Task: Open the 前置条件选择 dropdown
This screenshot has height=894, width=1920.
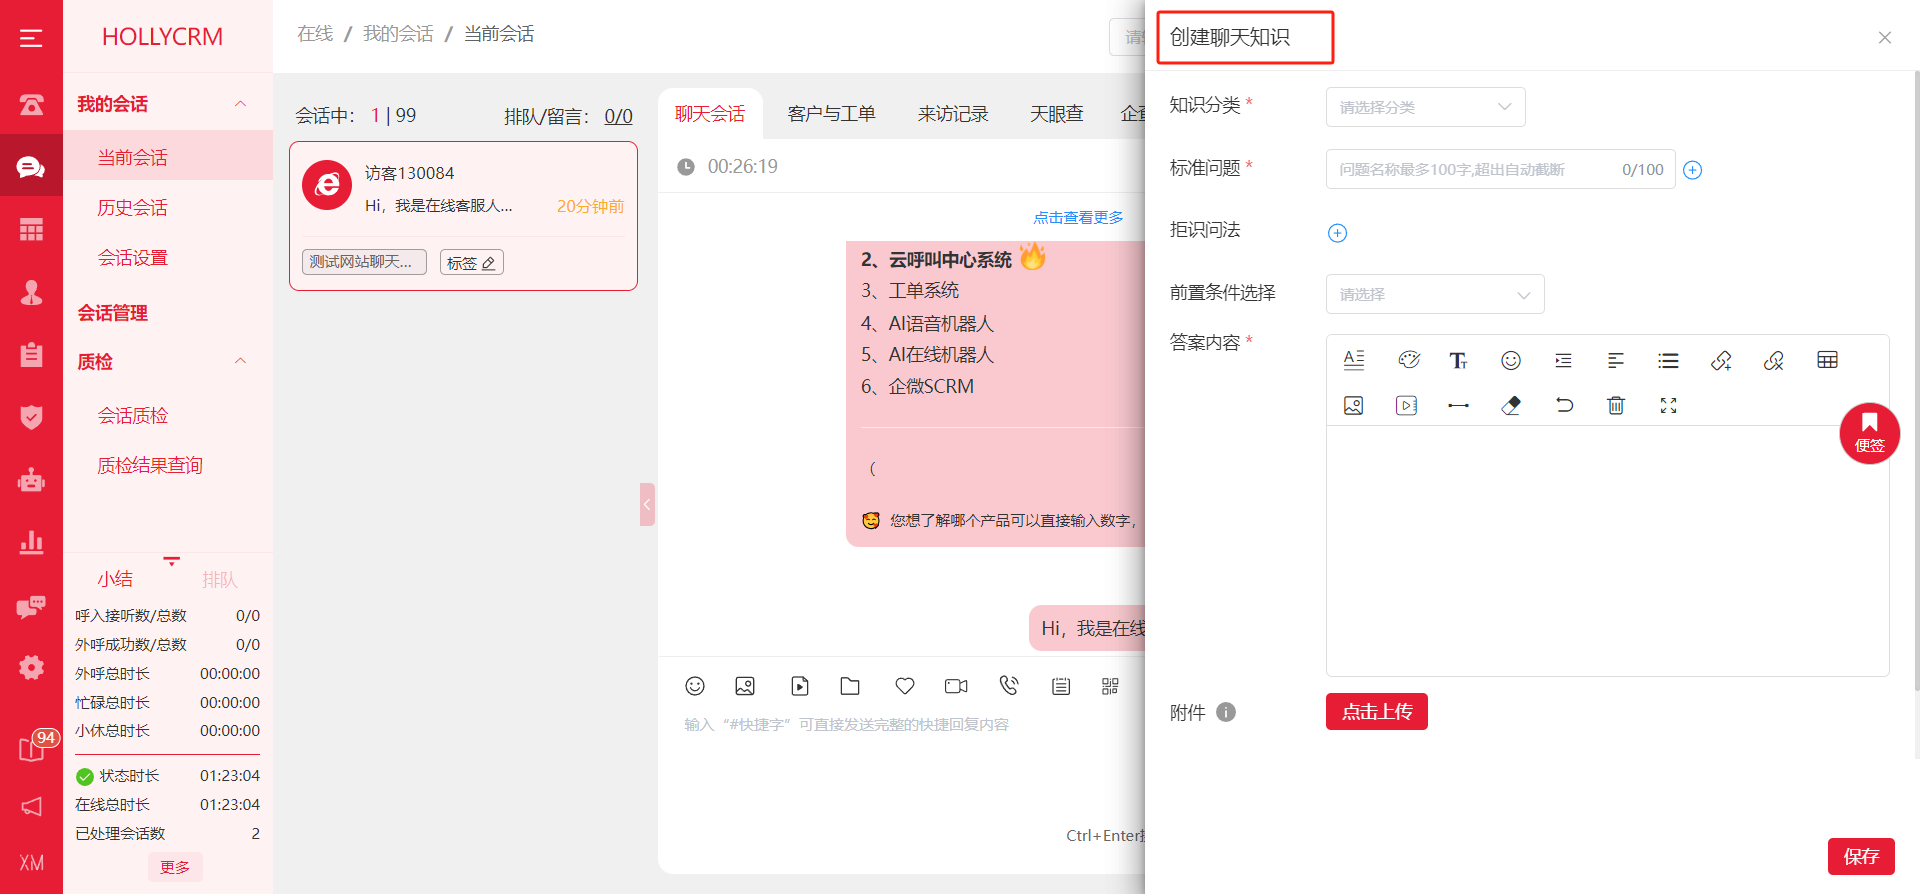Action: pyautogui.click(x=1435, y=294)
